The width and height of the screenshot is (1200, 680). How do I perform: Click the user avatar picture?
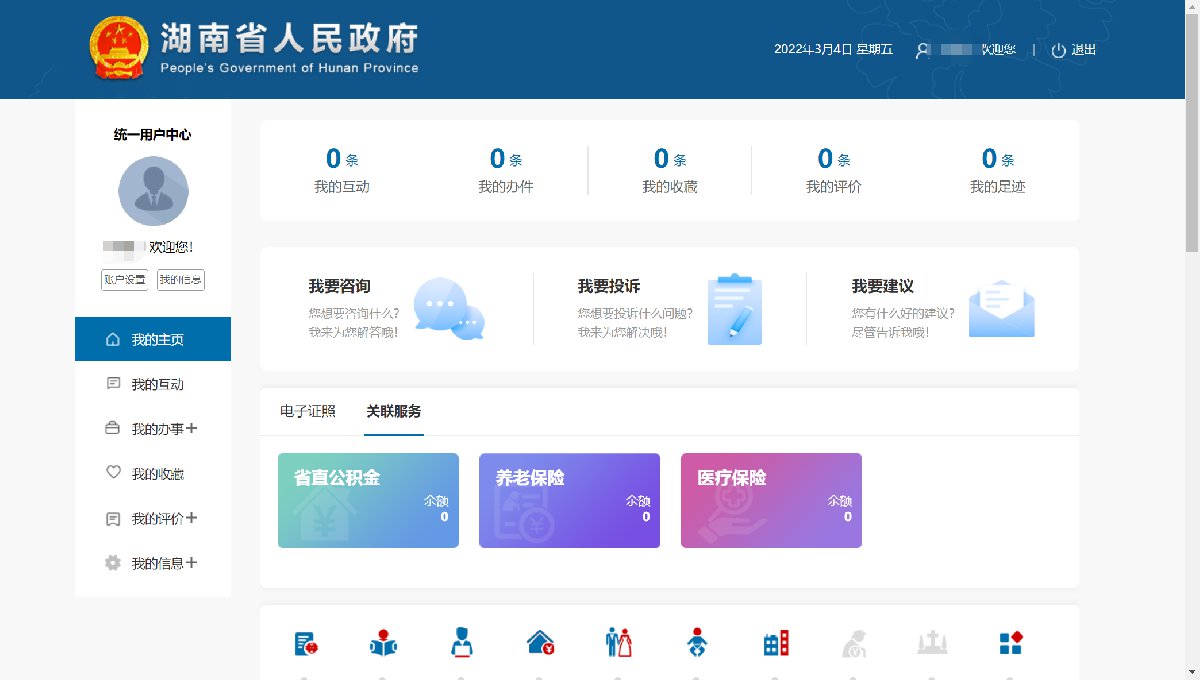pos(153,191)
